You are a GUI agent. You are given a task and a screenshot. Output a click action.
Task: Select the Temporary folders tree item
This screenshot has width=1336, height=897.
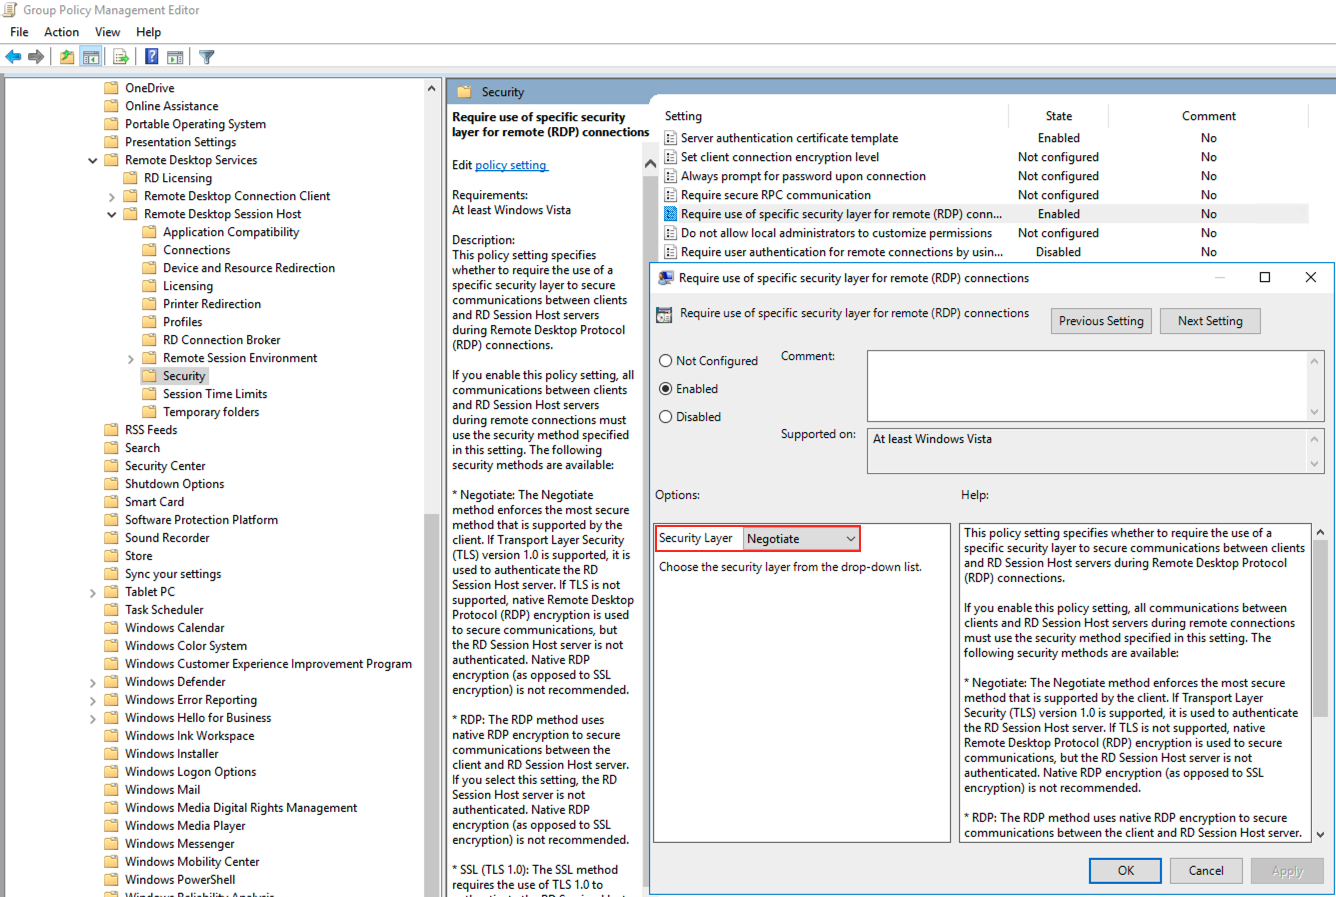click(211, 412)
